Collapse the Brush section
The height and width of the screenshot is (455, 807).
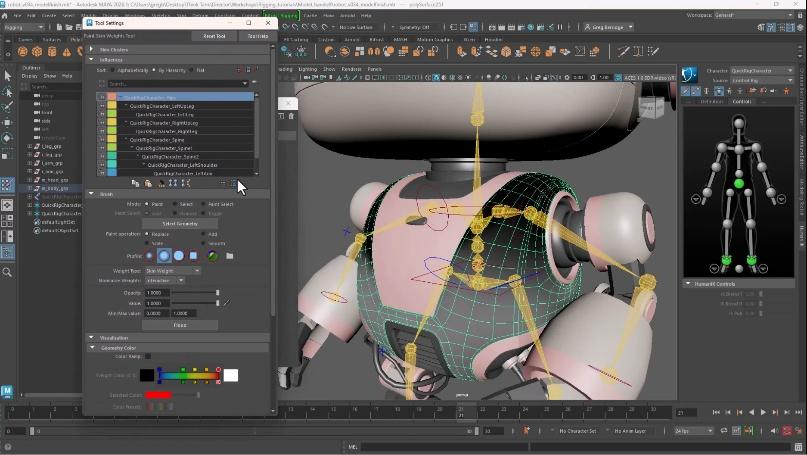click(x=92, y=194)
